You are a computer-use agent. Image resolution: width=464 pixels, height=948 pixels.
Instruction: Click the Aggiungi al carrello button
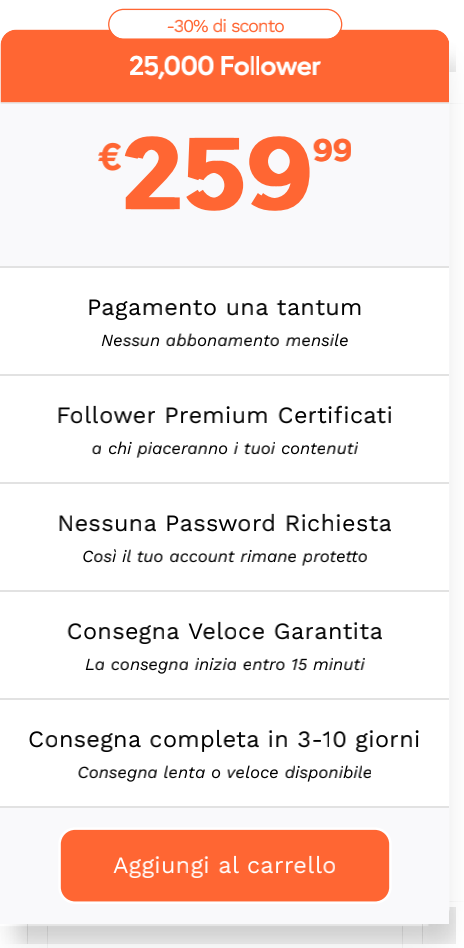[224, 865]
